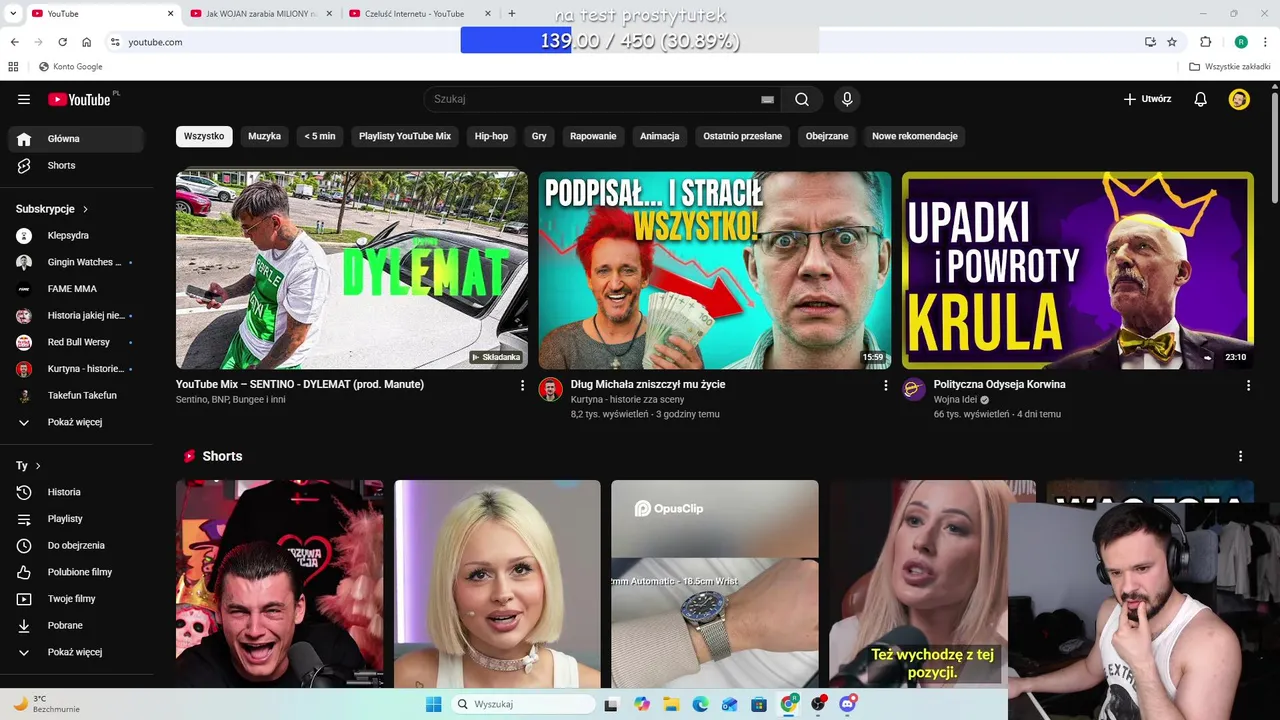
Task: Go back in Chrome
Action: coord(14,42)
